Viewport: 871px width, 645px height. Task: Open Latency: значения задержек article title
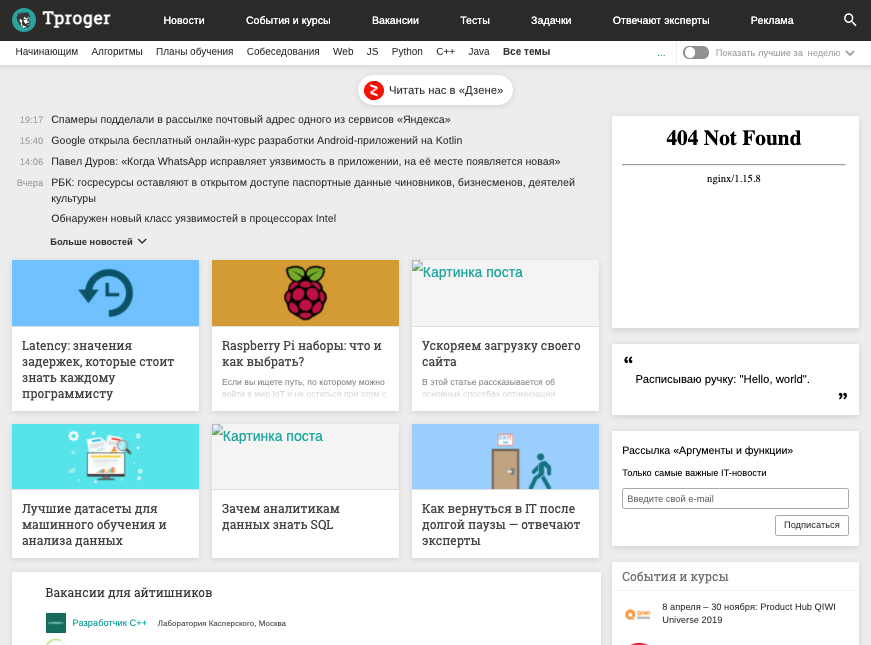pyautogui.click(x=98, y=369)
